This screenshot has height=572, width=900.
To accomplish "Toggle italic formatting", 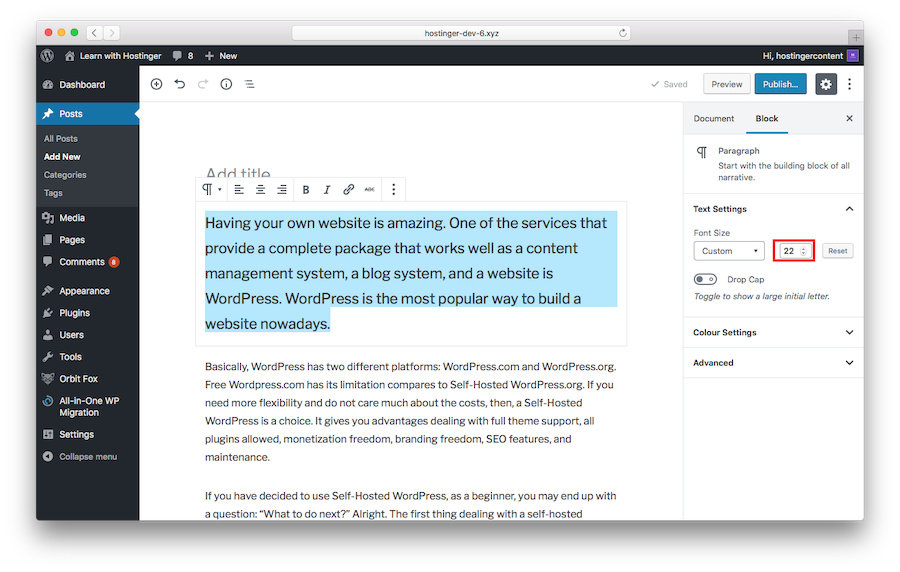I will coord(327,190).
